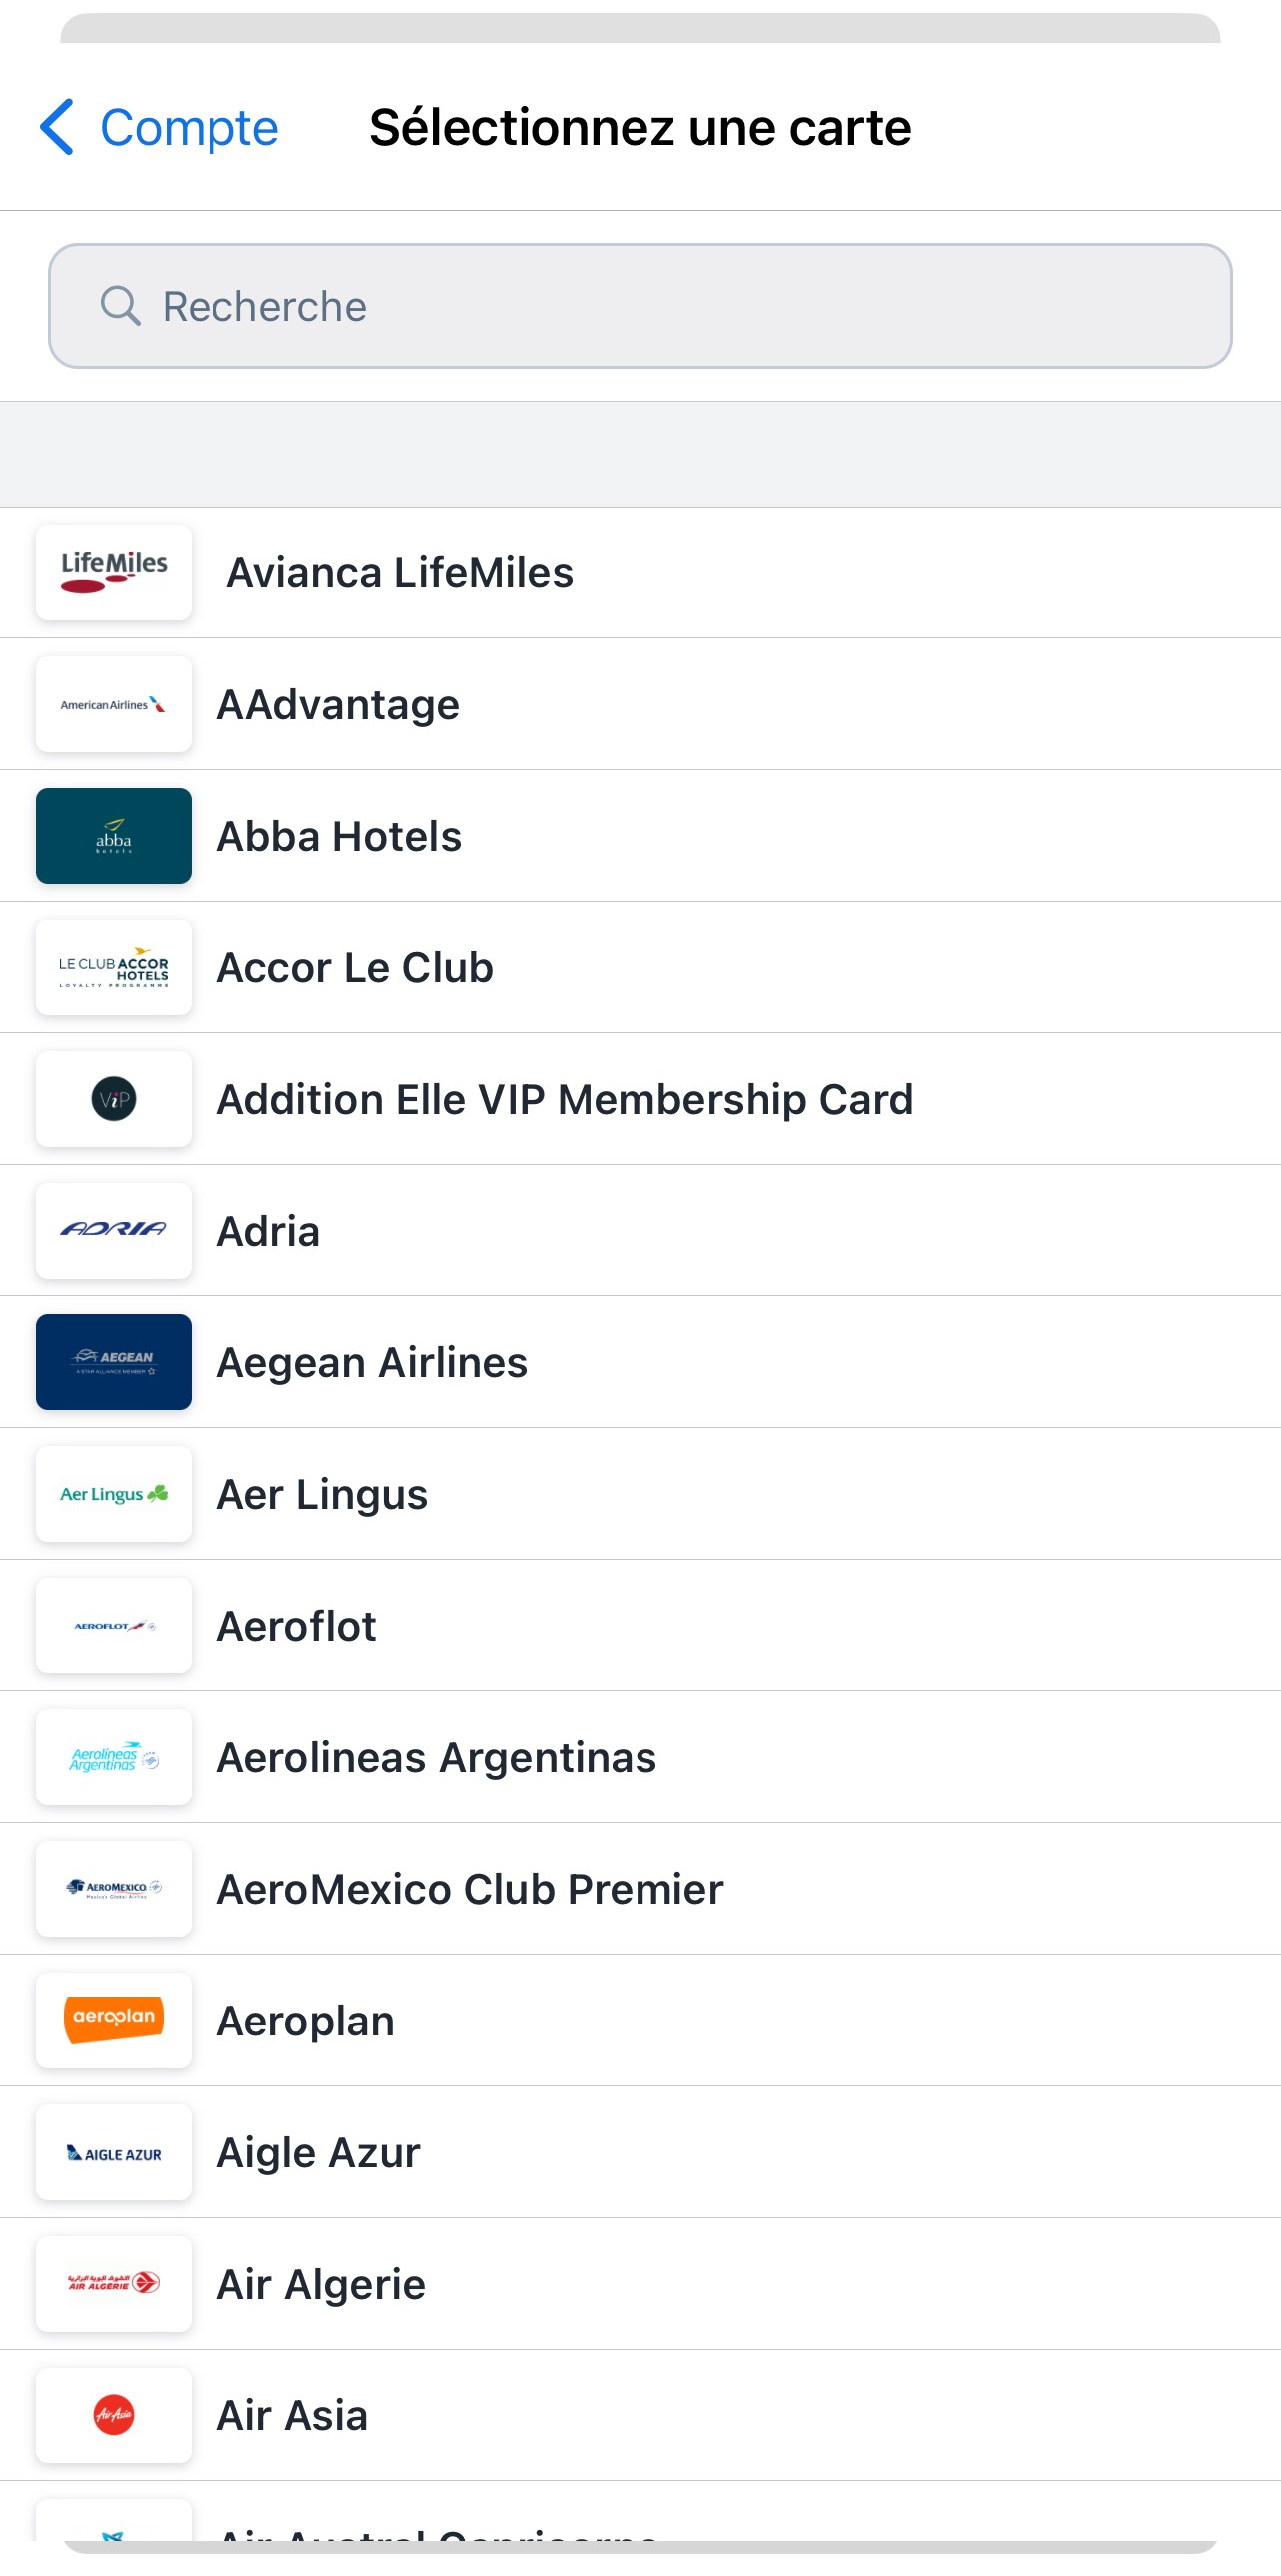Viewport: 1281px width, 2576px height.
Task: Choose Air Algerie from card list
Action: click(x=640, y=2284)
